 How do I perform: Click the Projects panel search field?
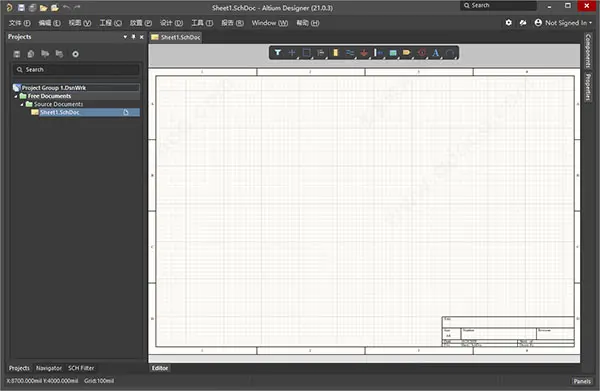coord(76,70)
